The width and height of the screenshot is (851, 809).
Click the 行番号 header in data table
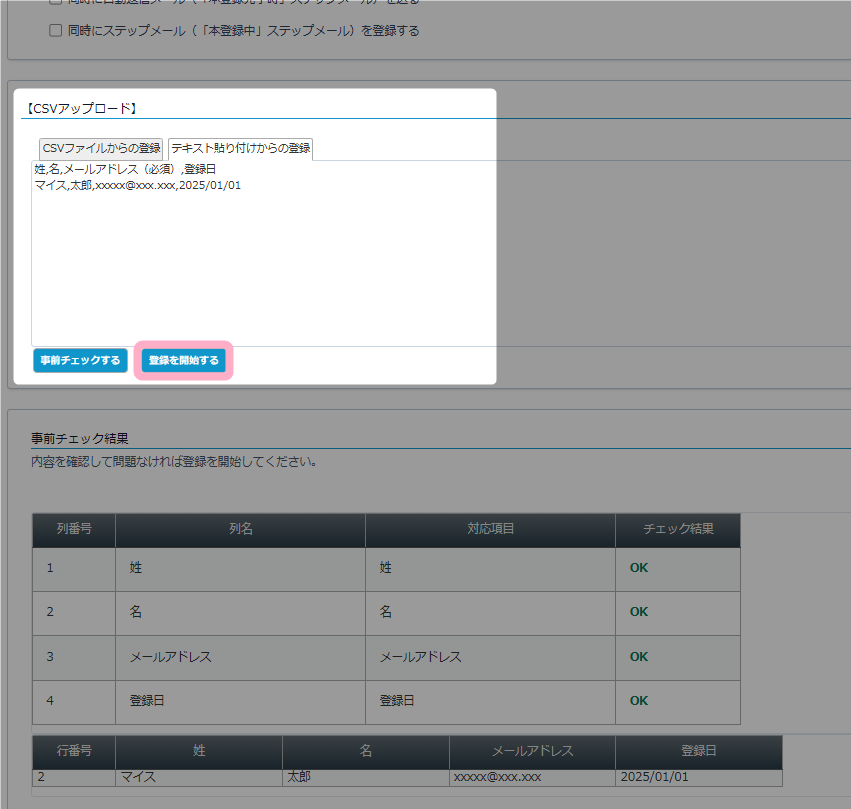point(74,751)
